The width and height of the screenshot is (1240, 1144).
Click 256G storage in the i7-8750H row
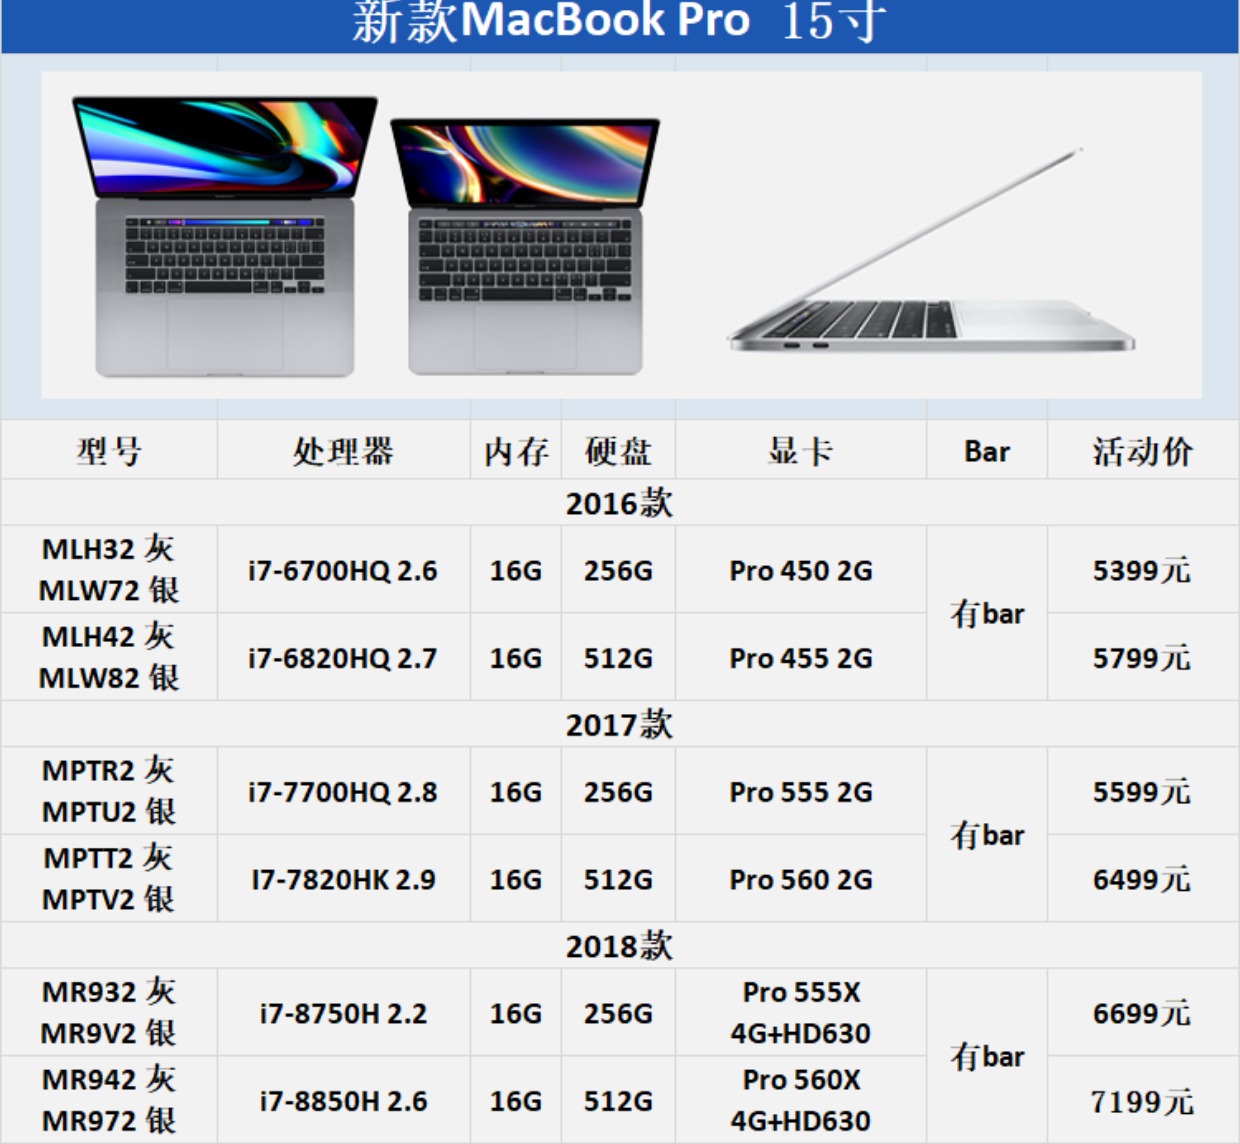click(x=618, y=1014)
